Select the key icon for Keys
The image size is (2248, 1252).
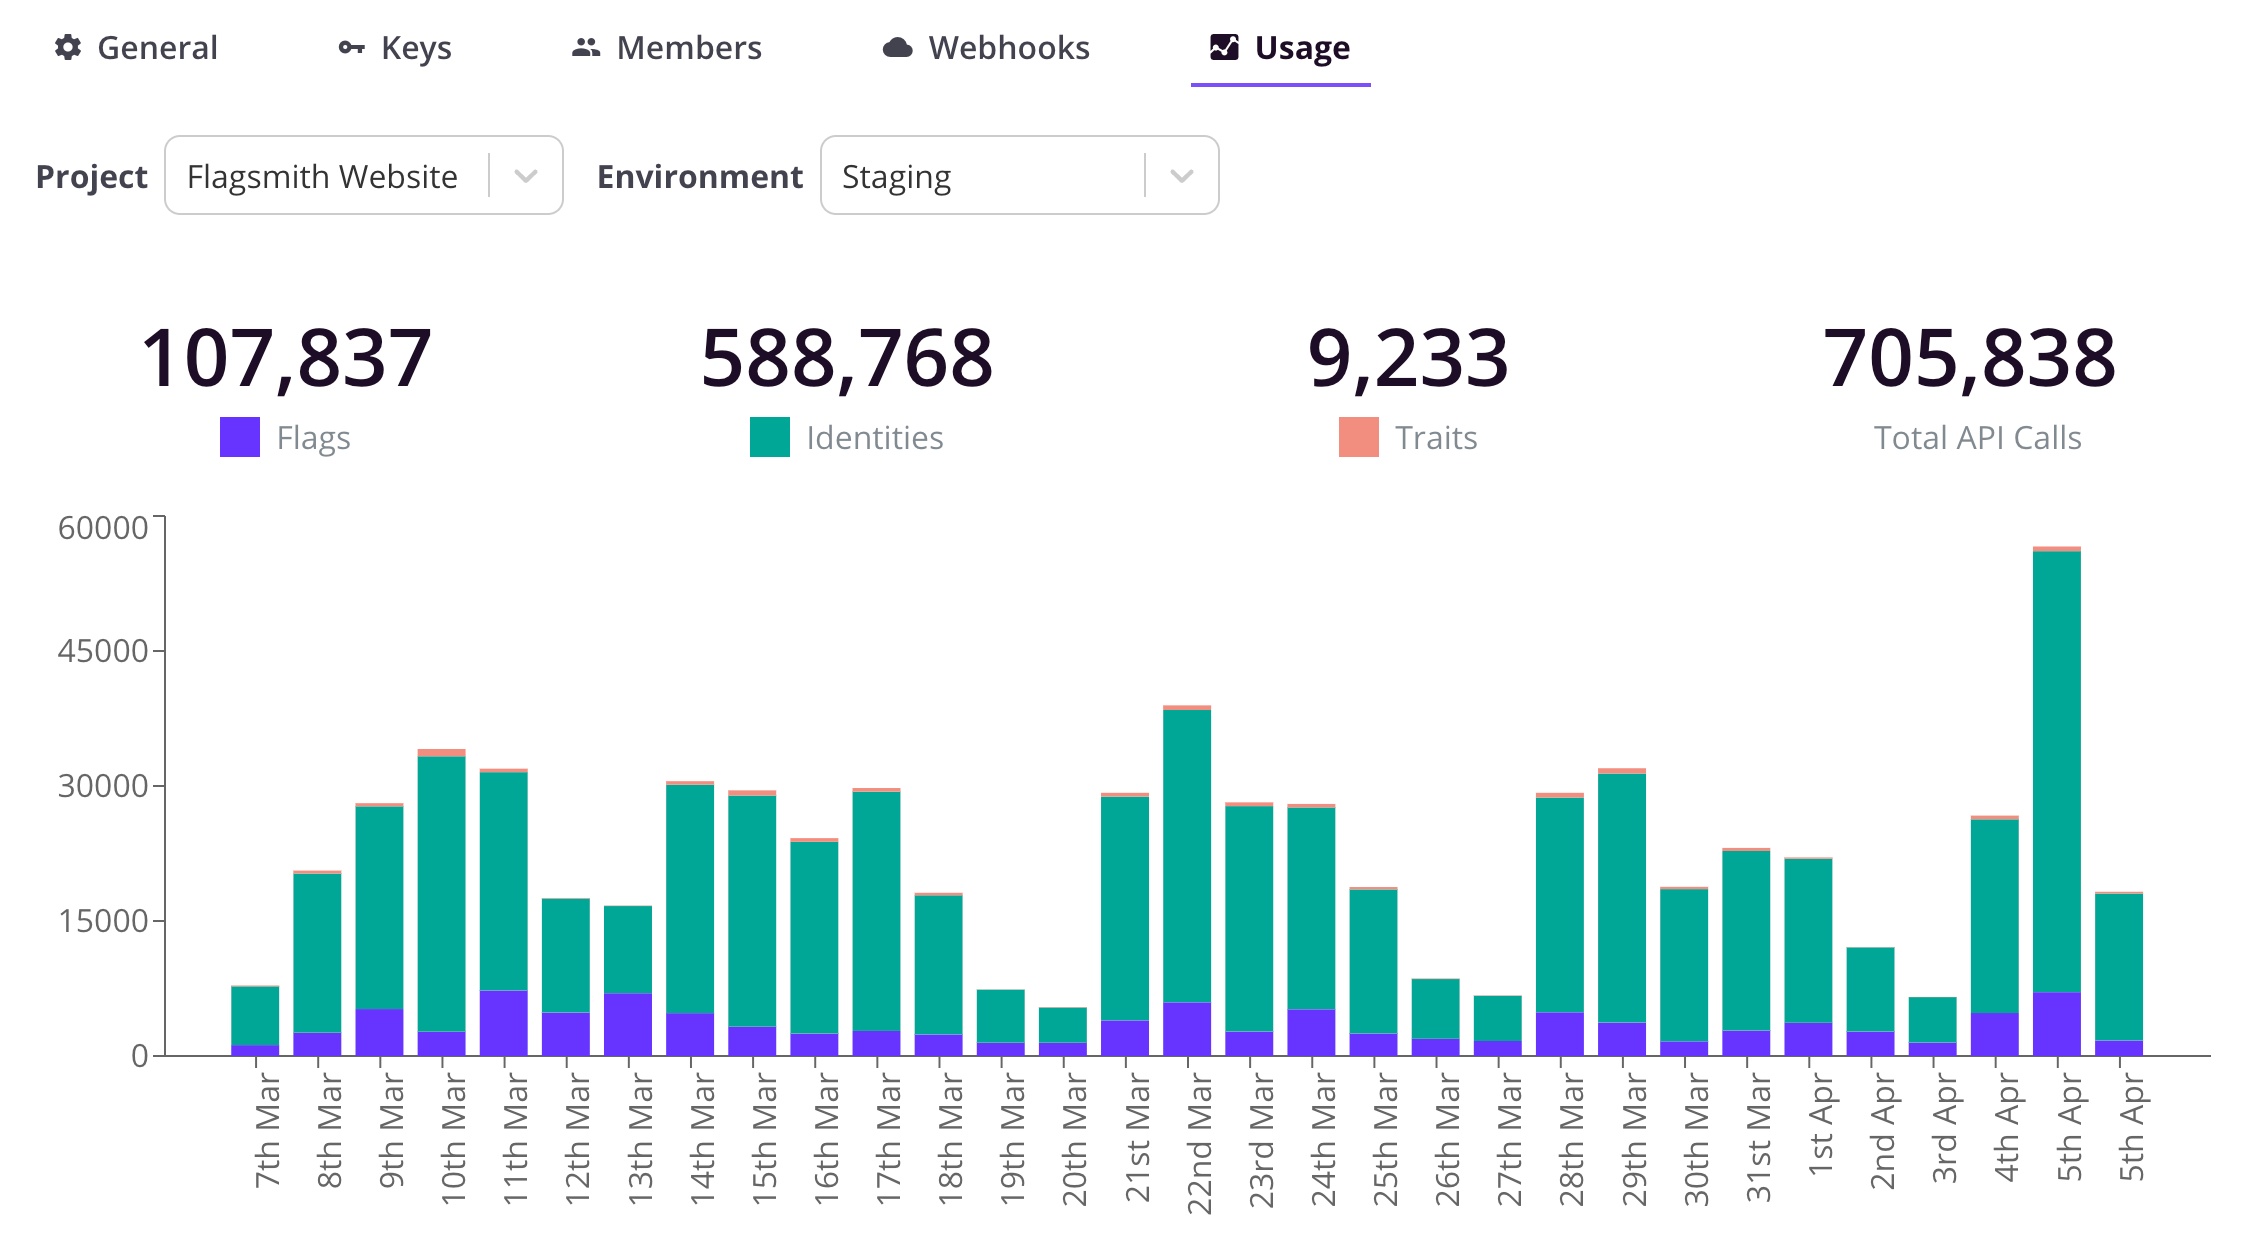coord(350,47)
